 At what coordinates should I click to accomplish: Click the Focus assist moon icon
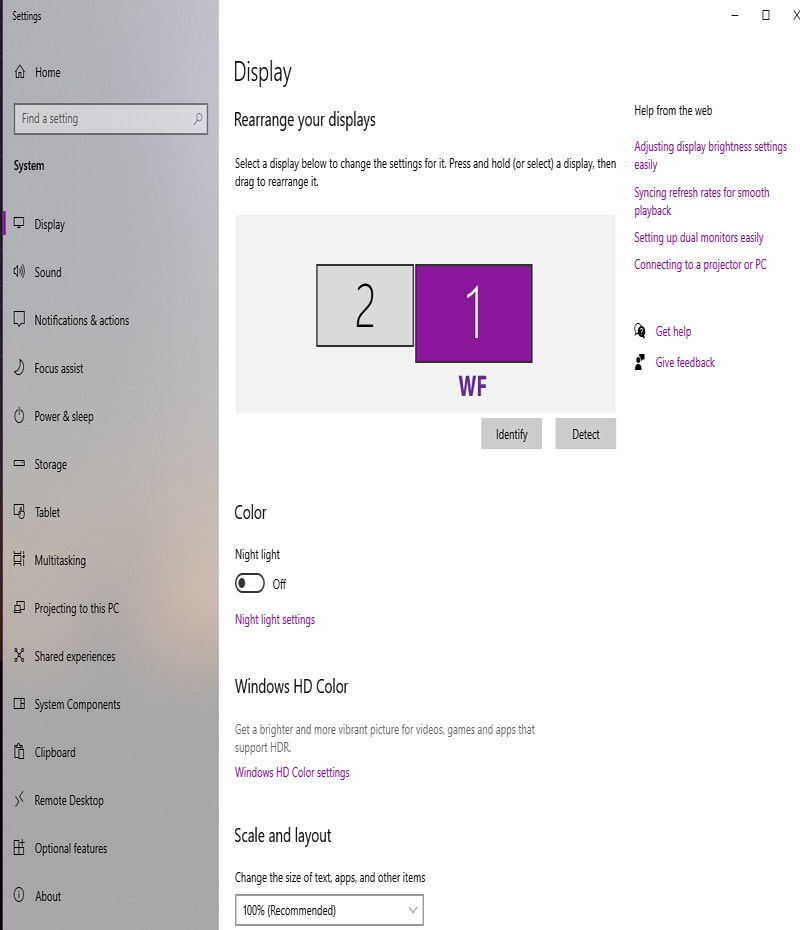[20, 368]
